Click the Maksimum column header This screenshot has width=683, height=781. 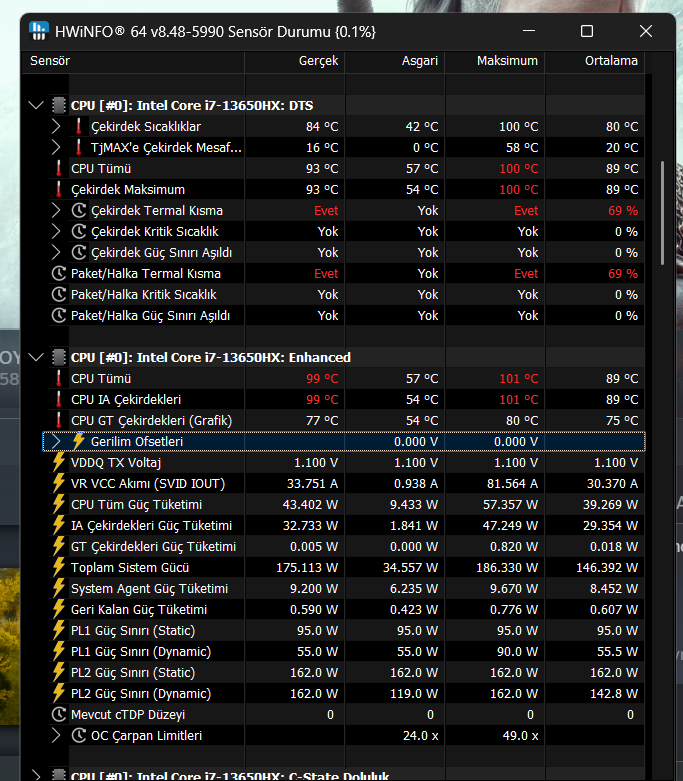[x=495, y=61]
